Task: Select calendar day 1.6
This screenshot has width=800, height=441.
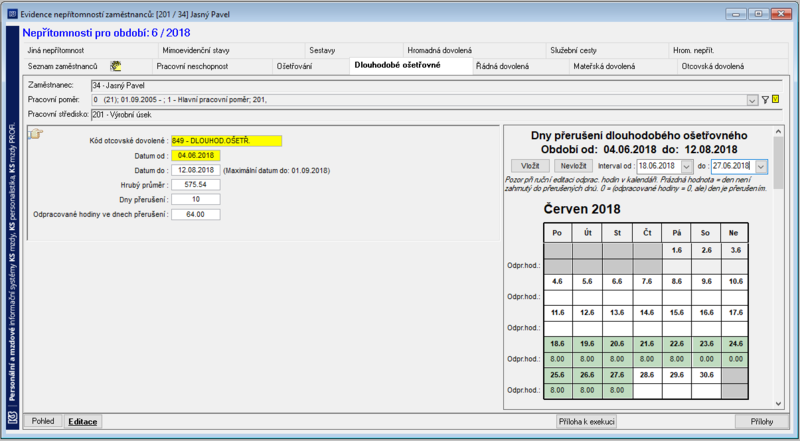Action: click(677, 251)
